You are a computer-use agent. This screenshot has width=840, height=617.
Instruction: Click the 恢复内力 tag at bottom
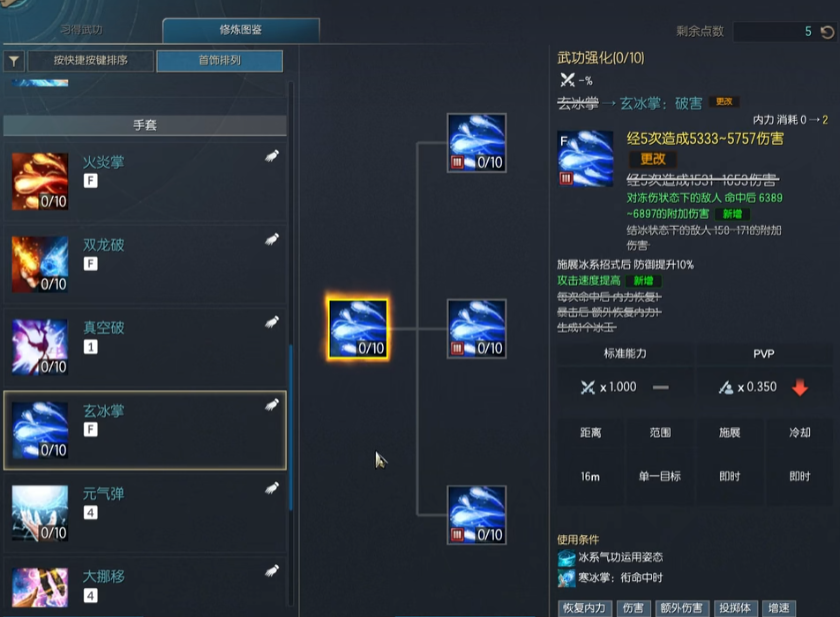pos(584,608)
